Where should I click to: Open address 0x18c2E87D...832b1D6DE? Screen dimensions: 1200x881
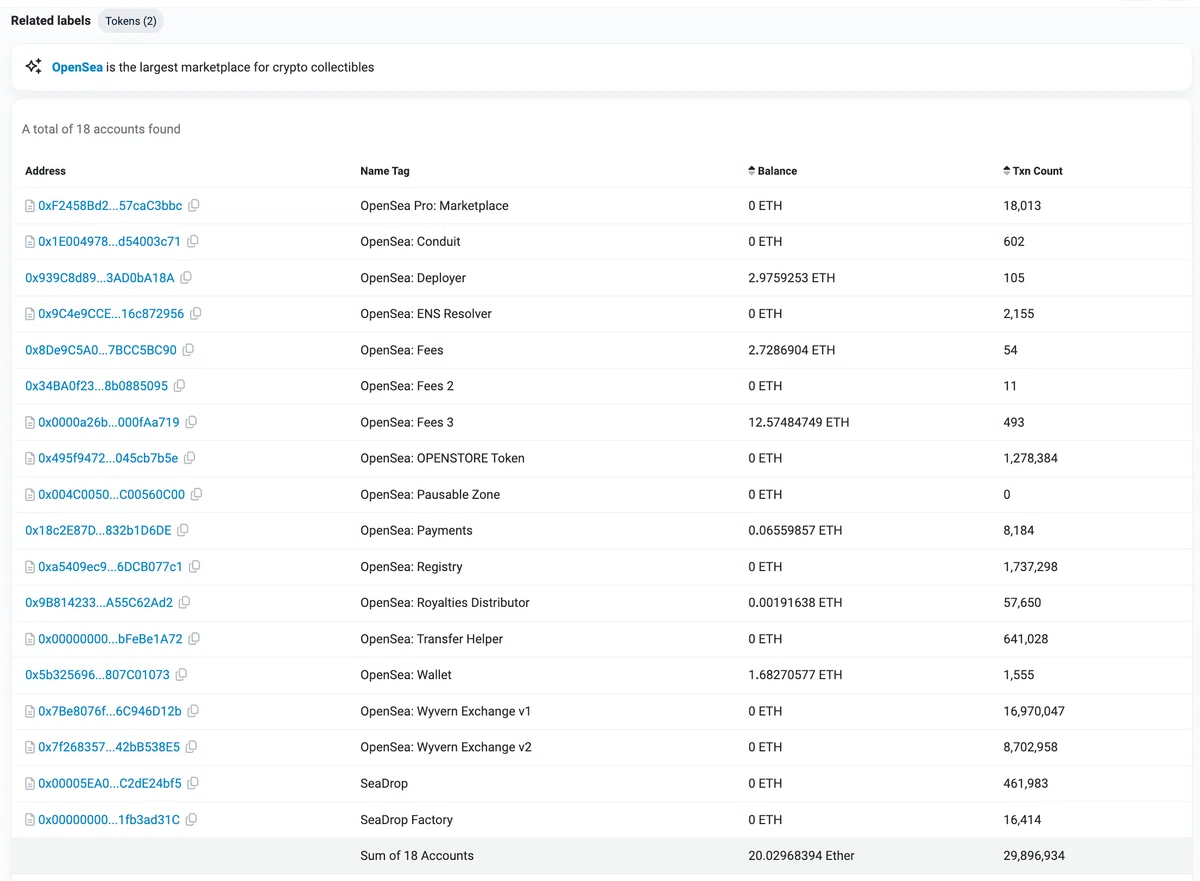tap(98, 530)
